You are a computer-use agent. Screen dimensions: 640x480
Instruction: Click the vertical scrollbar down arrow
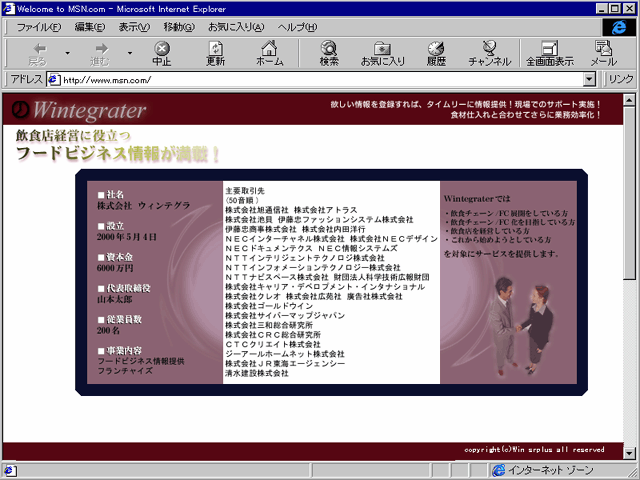pos(629,452)
